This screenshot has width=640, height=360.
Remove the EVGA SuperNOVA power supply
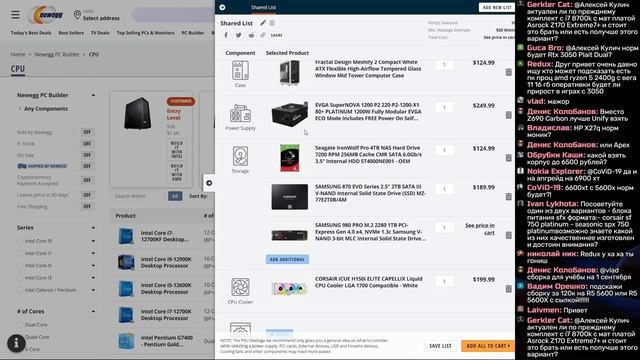508,115
